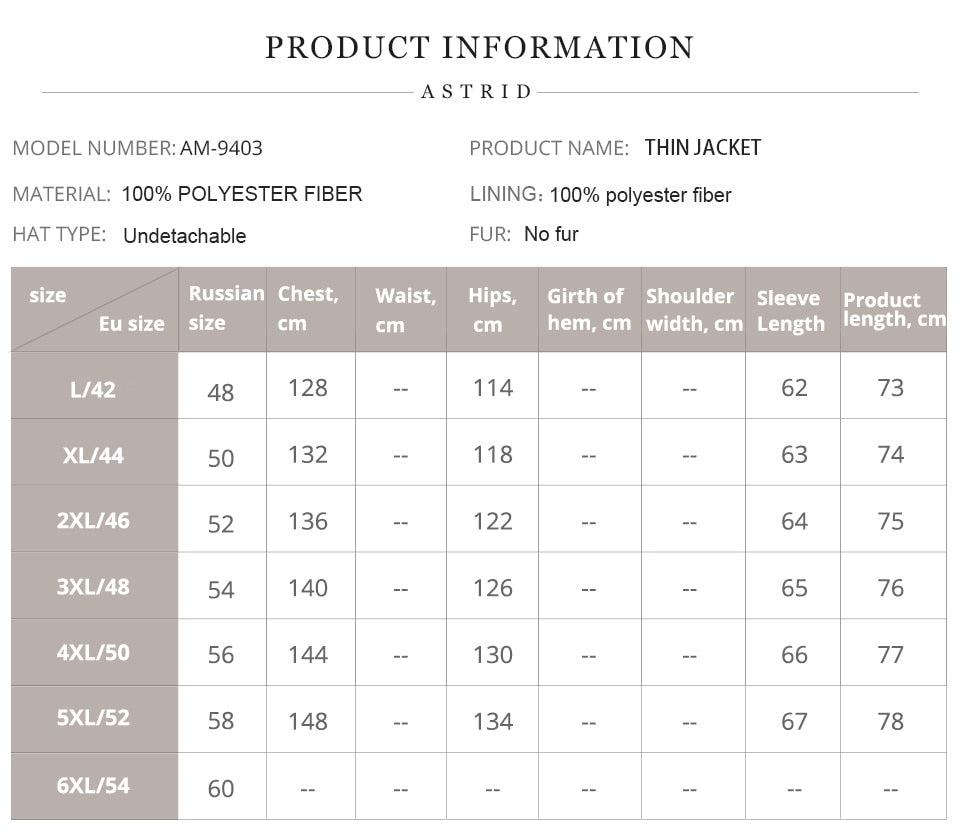Click the Chest, cm column header
The image size is (960, 837).
tap(309, 308)
